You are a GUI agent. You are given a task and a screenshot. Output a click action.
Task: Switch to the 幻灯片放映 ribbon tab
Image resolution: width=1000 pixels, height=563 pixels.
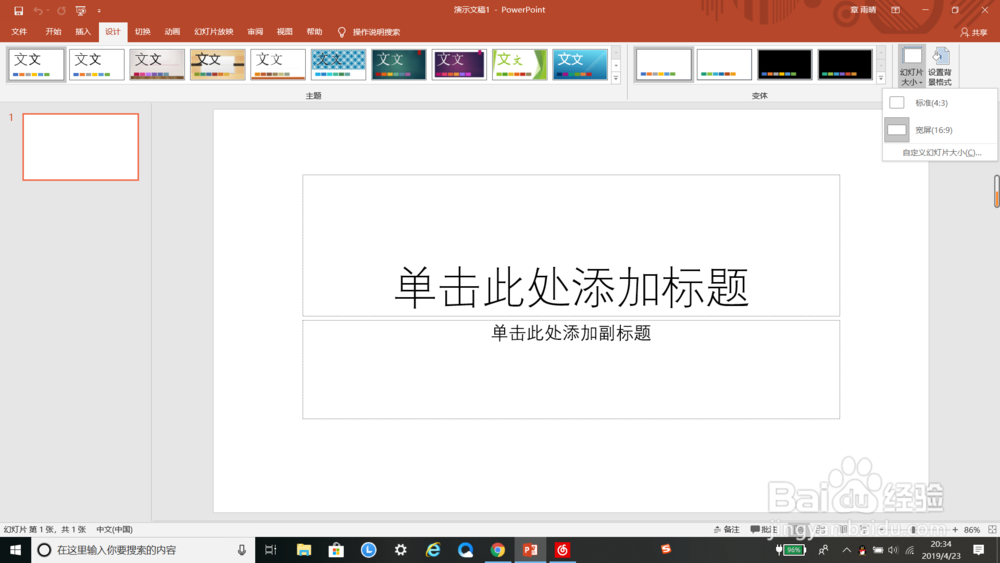214,32
